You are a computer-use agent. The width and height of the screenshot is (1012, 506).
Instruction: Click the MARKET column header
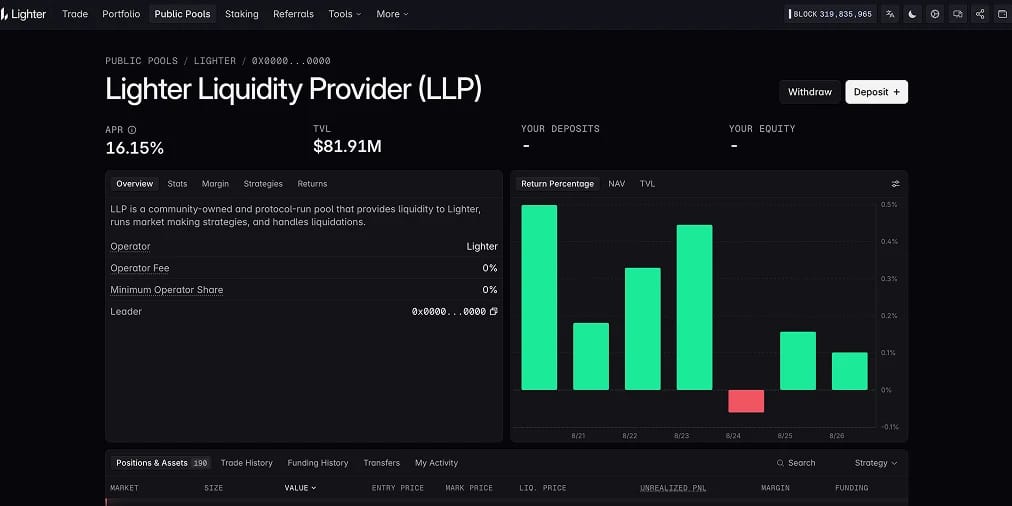[x=125, y=488]
